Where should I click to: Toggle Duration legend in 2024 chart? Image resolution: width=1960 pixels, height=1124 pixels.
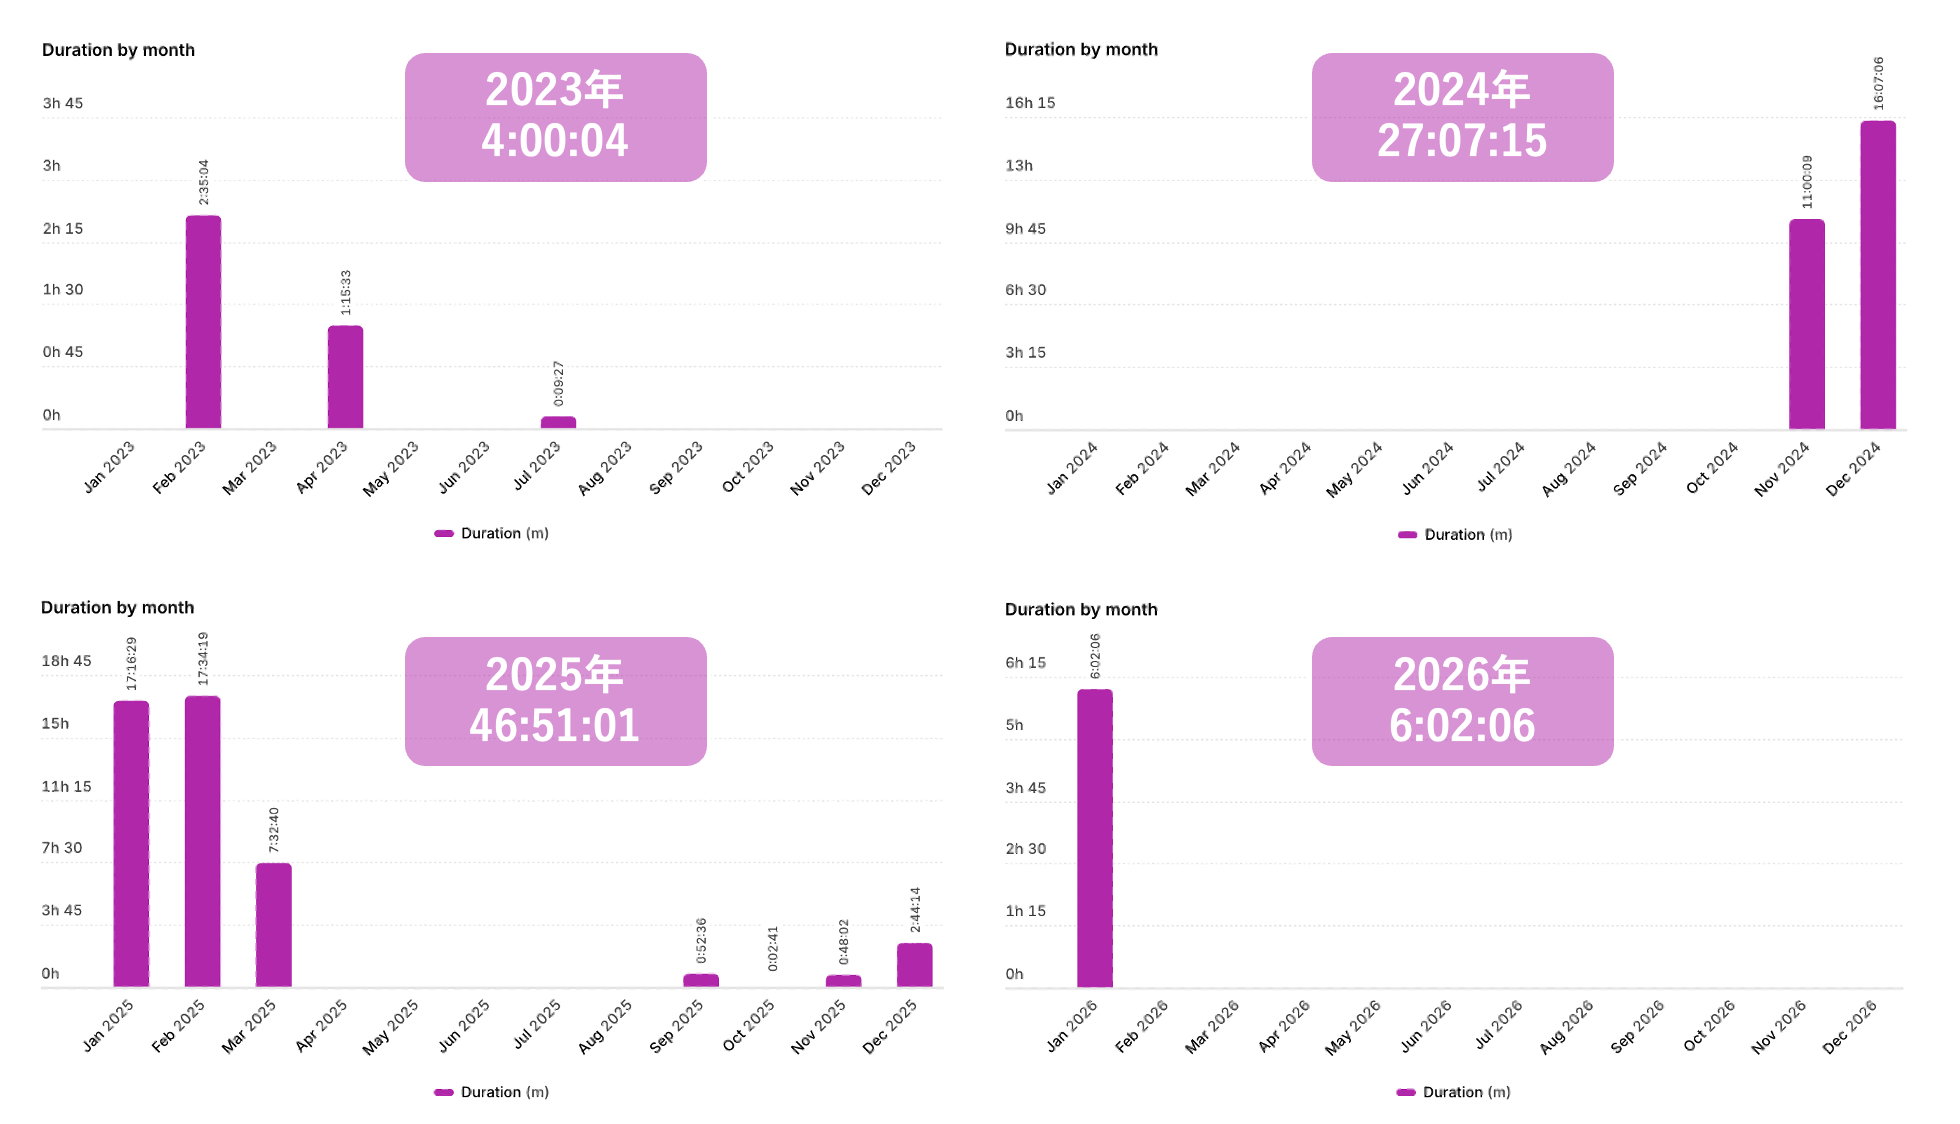1455,535
